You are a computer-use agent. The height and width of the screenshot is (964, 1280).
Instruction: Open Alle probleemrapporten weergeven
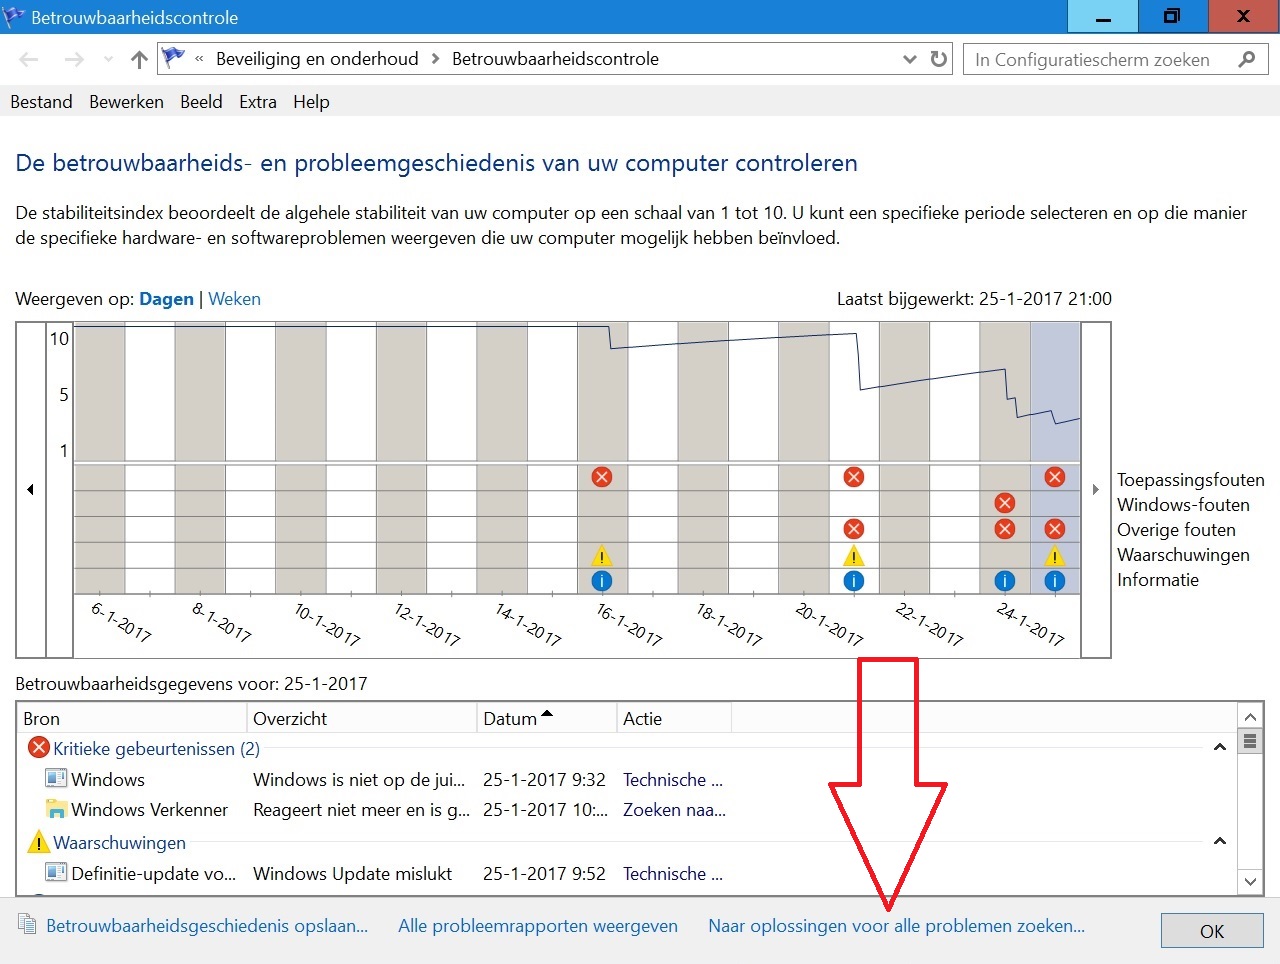tap(538, 926)
